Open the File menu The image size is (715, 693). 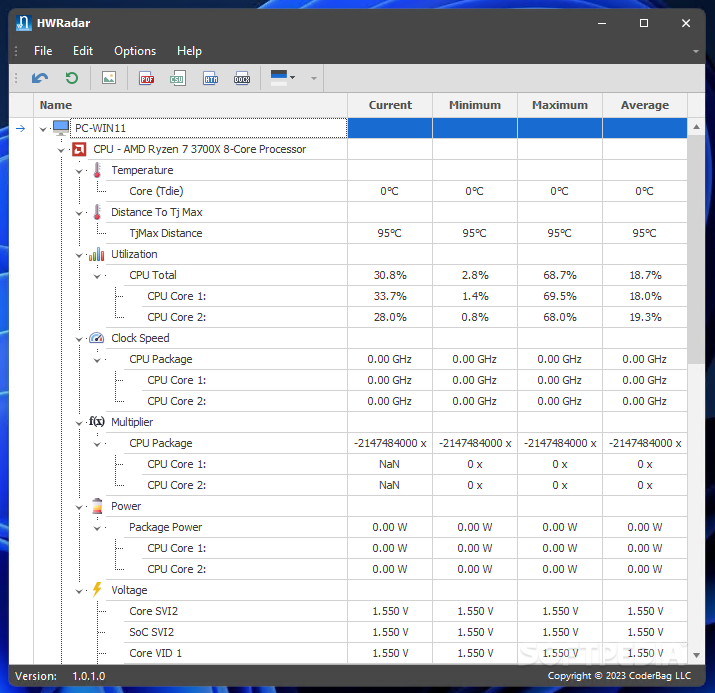pos(43,51)
